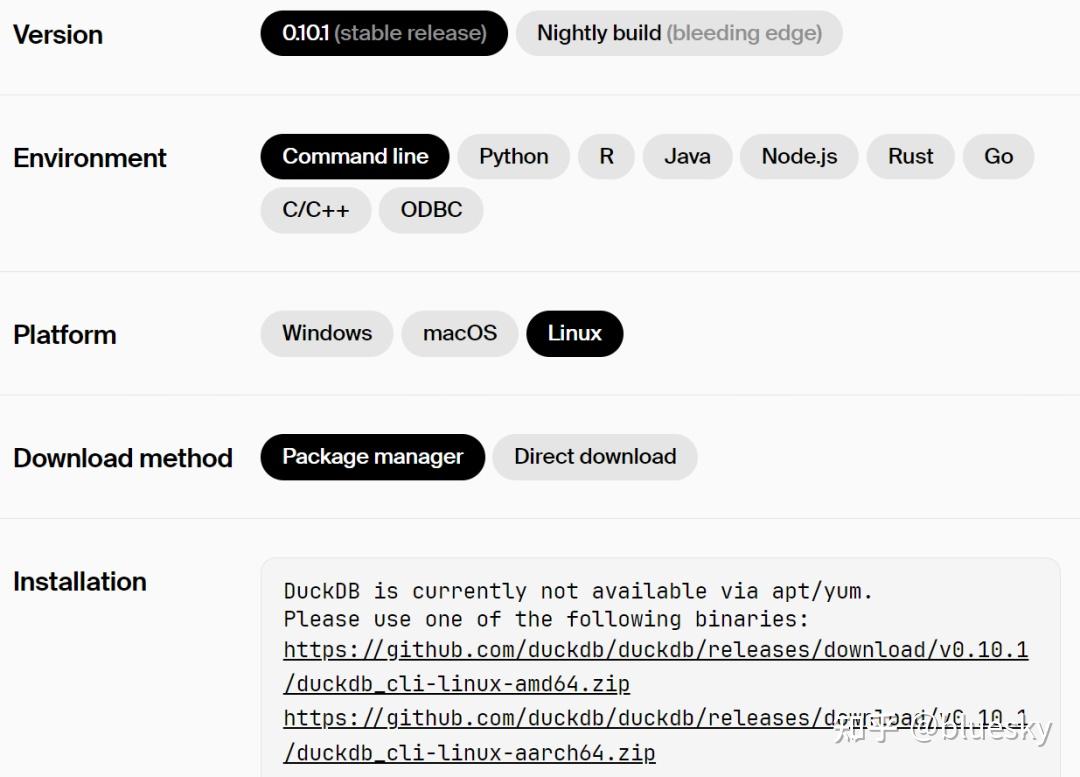Select the Java environment
Viewport: 1080px width, 777px height.
[x=687, y=156]
